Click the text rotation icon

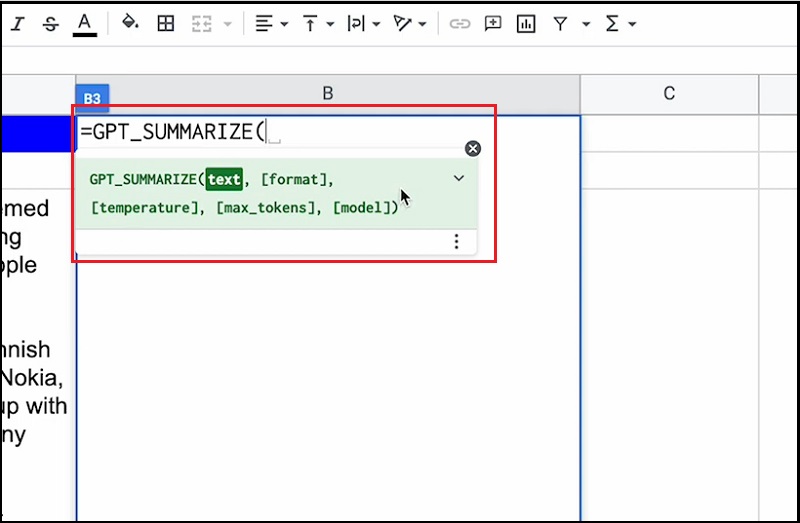click(x=402, y=23)
